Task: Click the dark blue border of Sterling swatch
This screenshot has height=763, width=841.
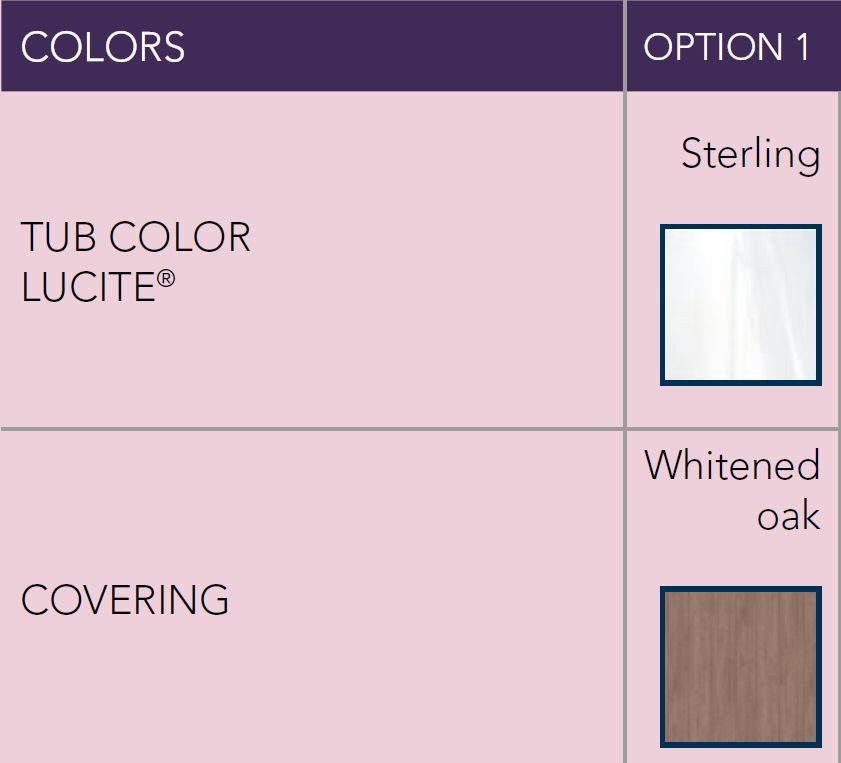Action: pyautogui.click(x=662, y=305)
